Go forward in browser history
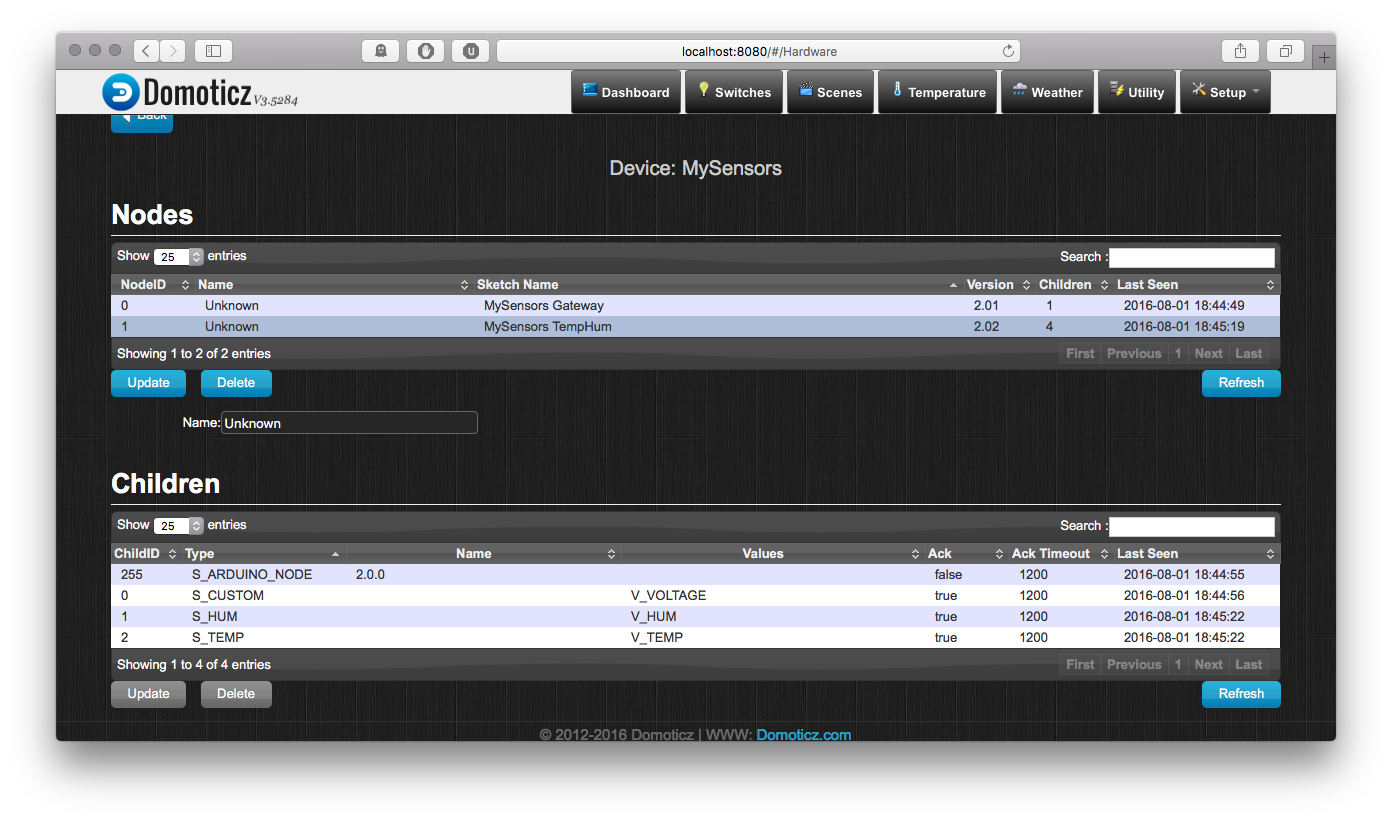 172,50
